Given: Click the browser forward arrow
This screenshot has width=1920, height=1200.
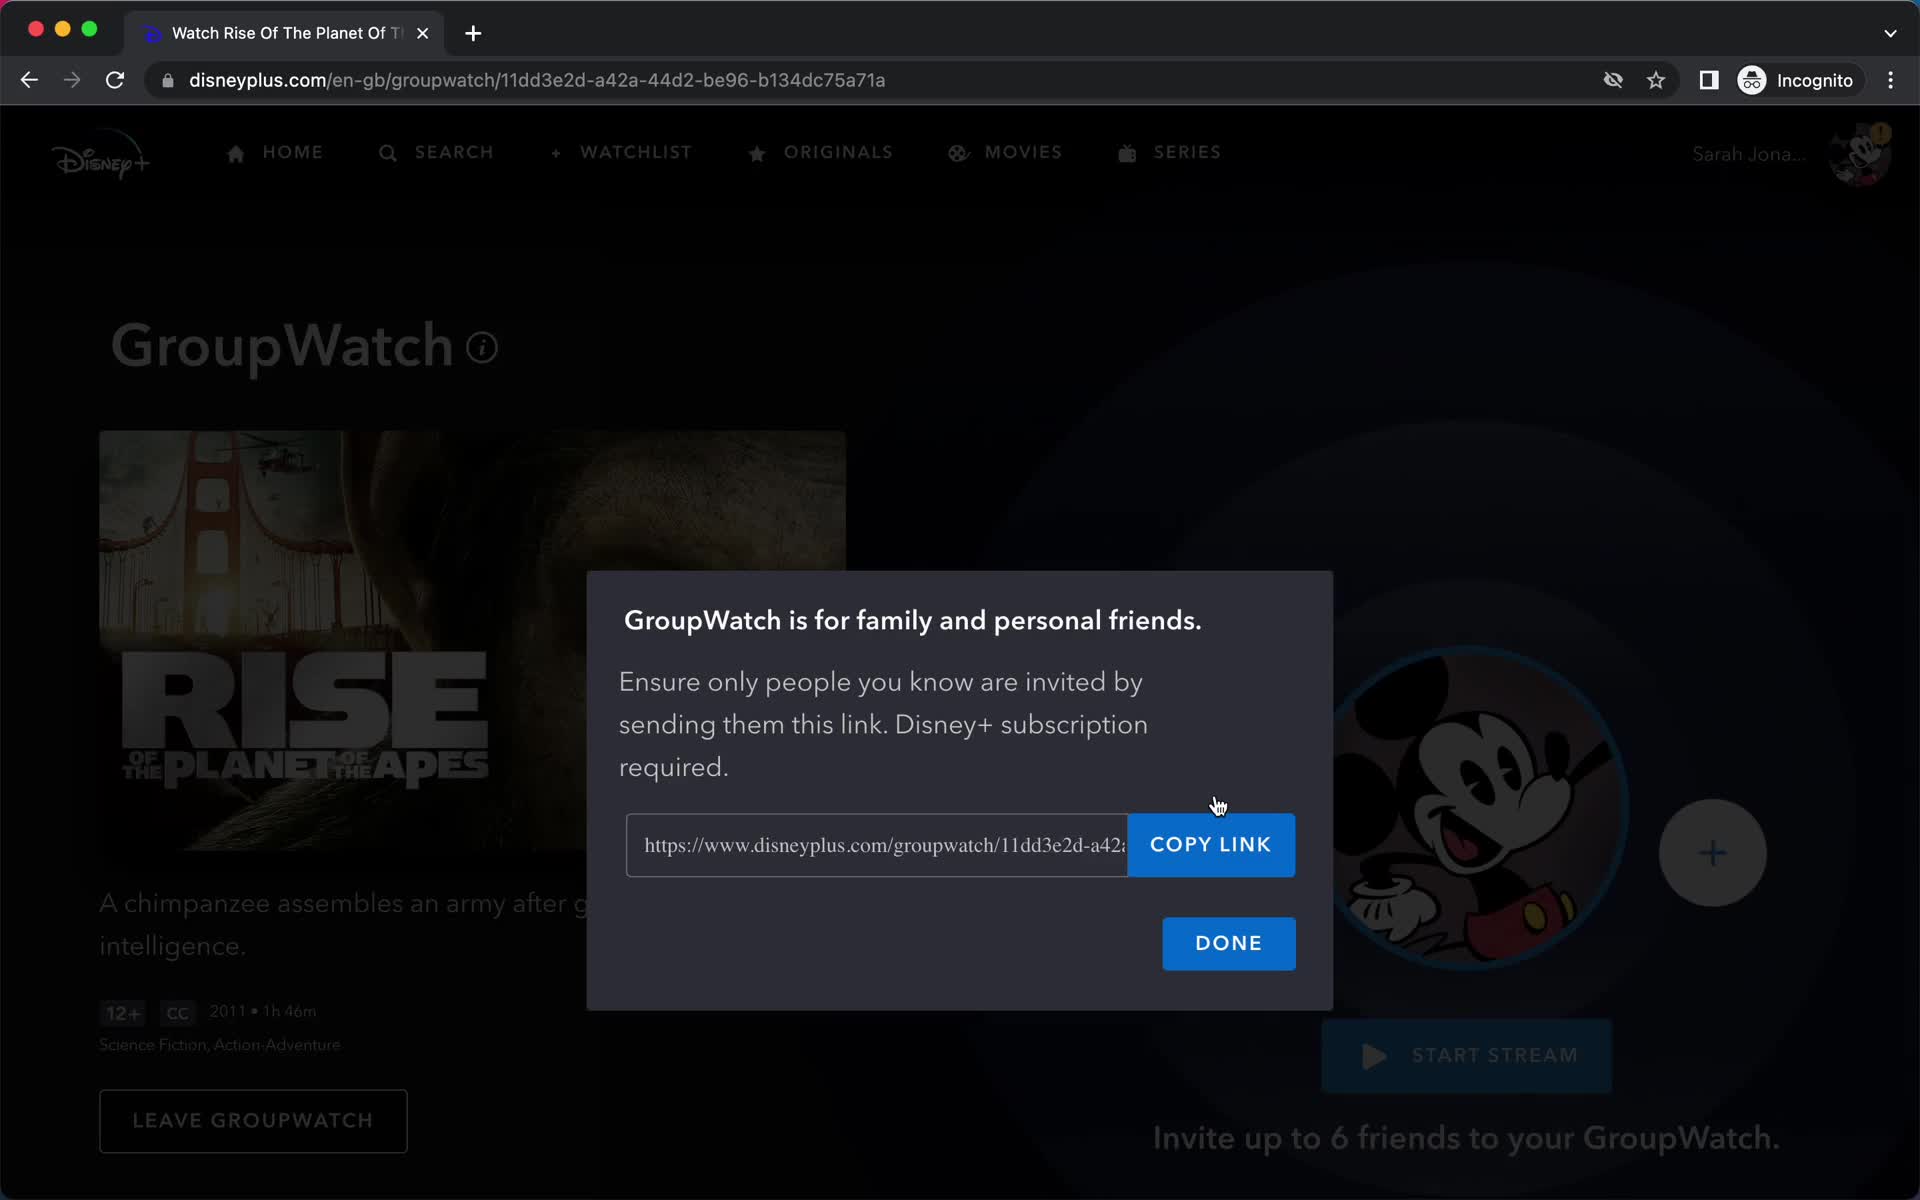Looking at the screenshot, I should coord(72,80).
